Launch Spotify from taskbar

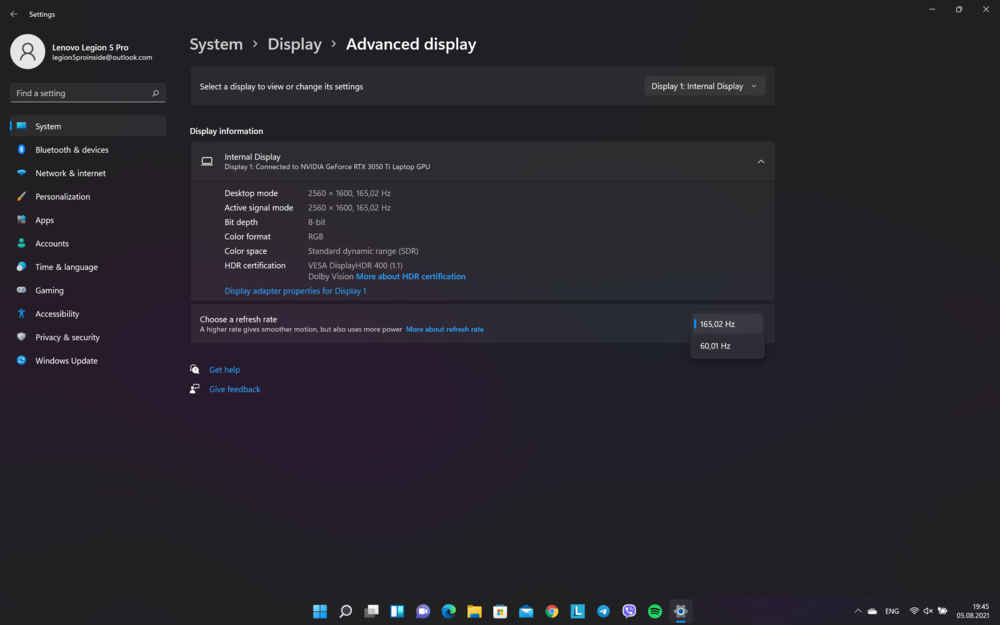coord(655,612)
